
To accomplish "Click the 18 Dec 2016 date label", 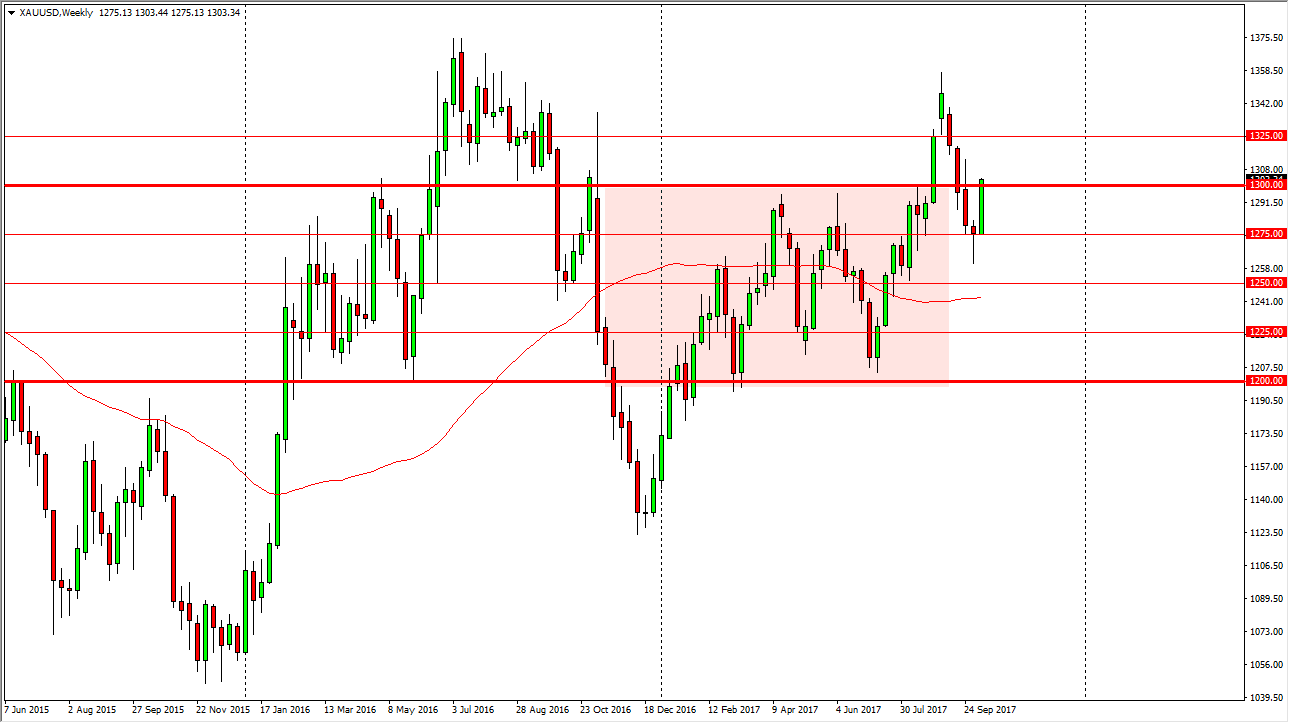I will point(669,710).
